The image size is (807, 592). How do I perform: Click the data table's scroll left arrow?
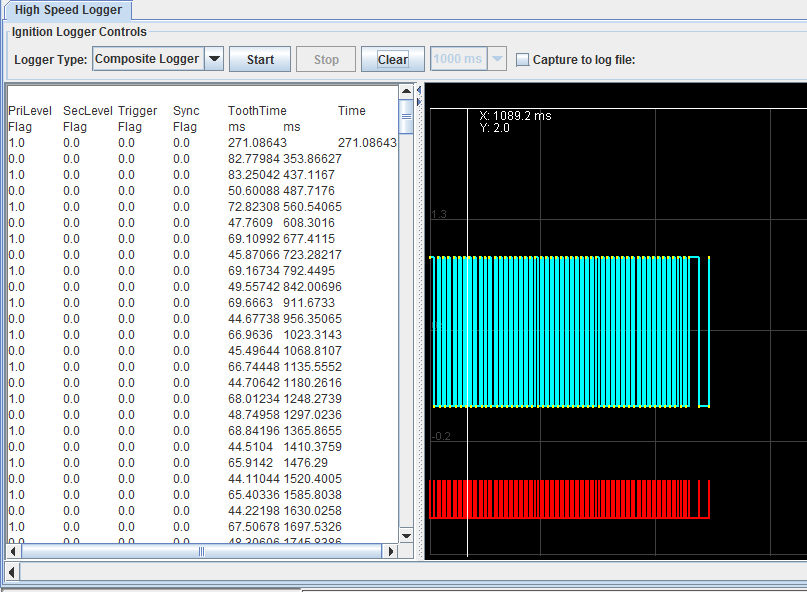[14, 551]
